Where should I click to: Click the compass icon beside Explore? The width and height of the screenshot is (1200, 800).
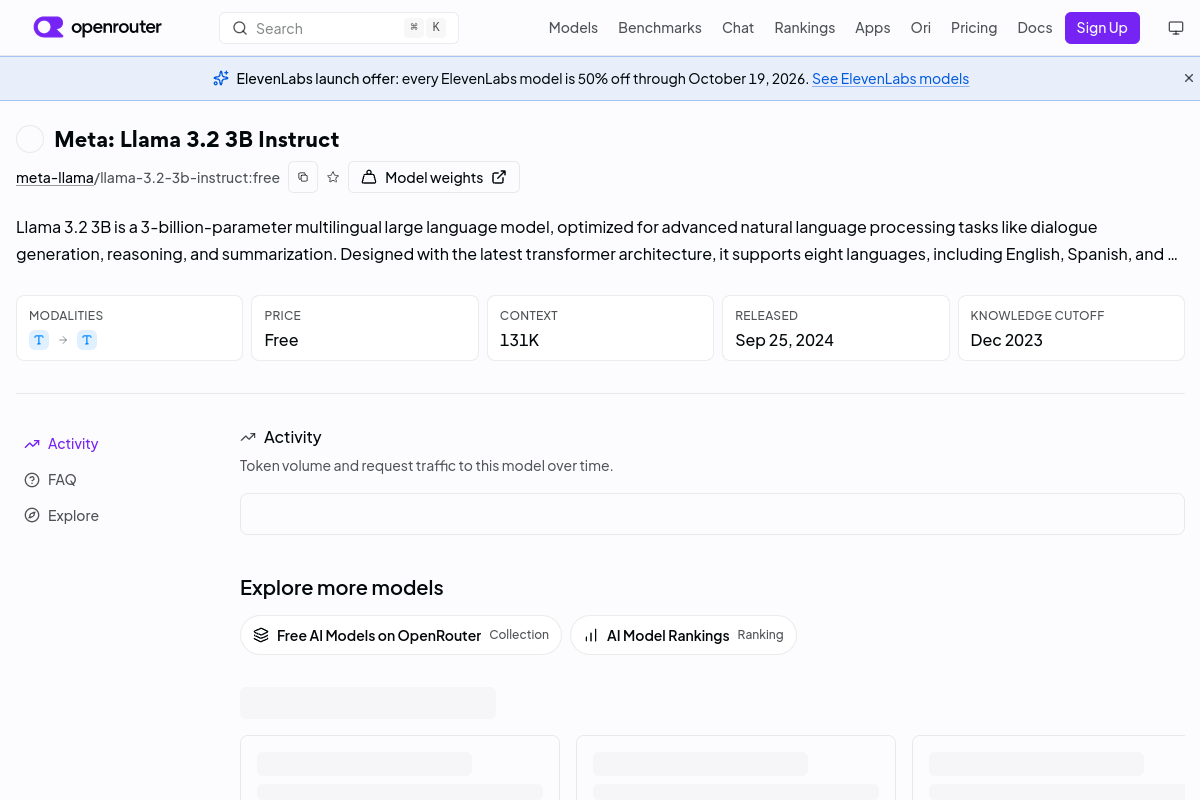coord(32,516)
